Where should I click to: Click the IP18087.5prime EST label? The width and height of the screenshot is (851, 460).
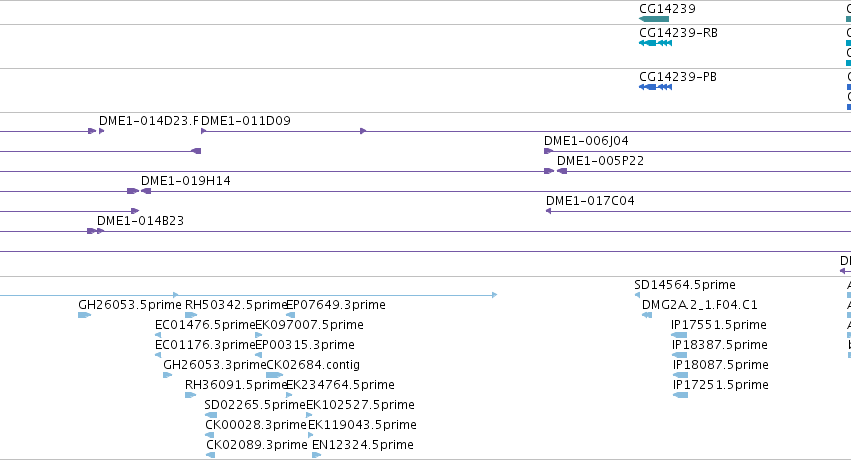(x=721, y=366)
